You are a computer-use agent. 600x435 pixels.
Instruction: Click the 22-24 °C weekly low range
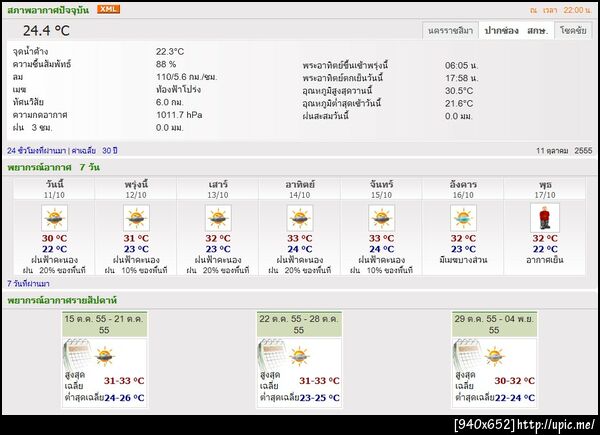click(x=515, y=398)
